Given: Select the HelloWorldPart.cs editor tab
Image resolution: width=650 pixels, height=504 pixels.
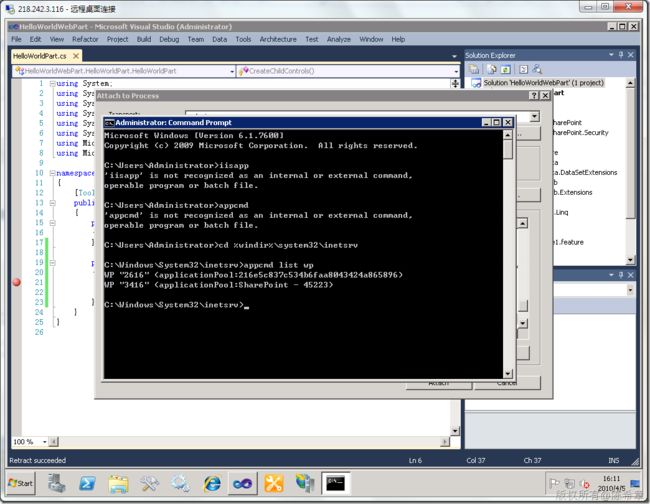Looking at the screenshot, I should pos(39,56).
